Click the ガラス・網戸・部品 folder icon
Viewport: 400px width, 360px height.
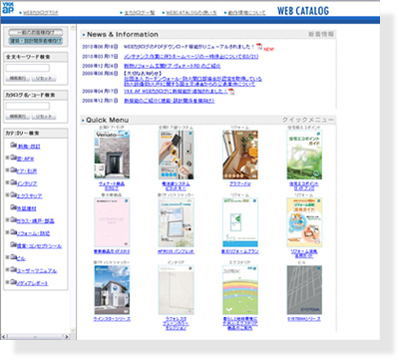click(x=13, y=220)
